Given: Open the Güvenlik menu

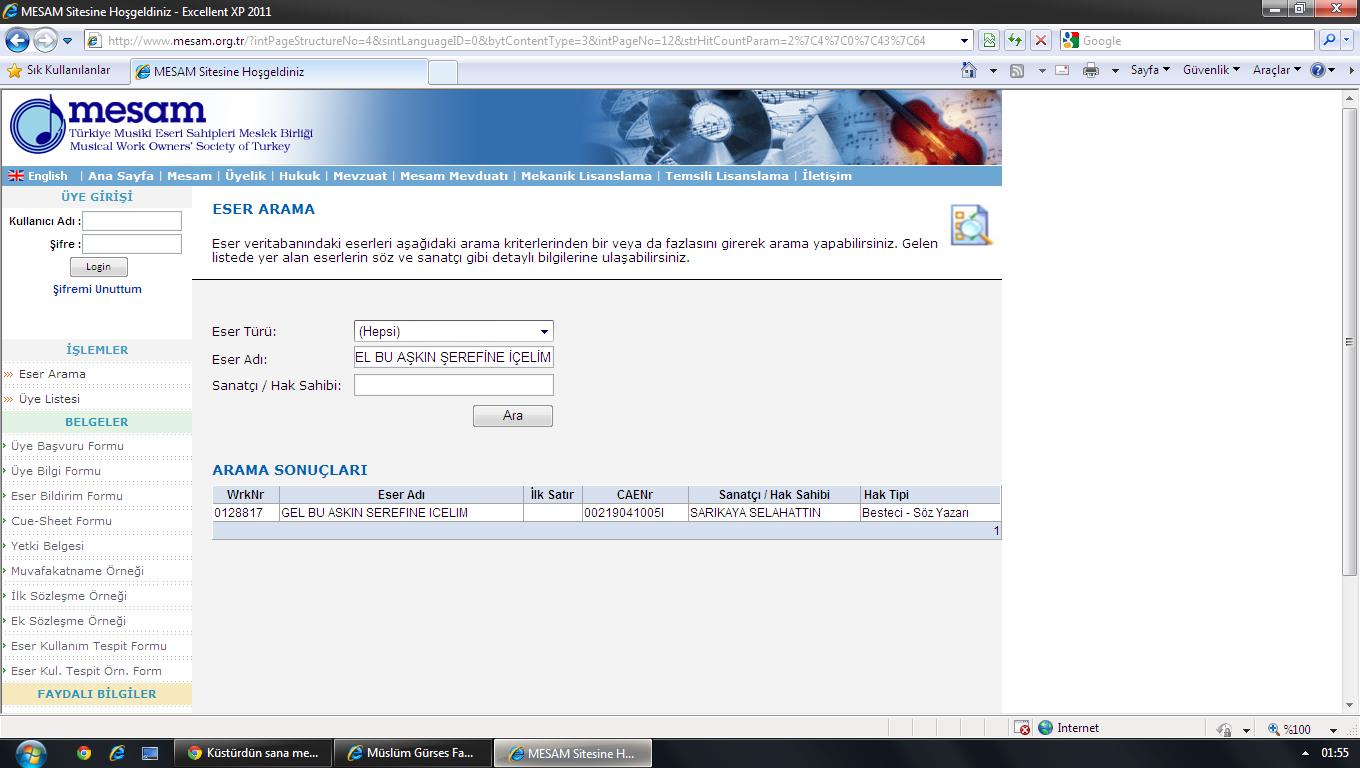Looking at the screenshot, I should tap(1211, 70).
